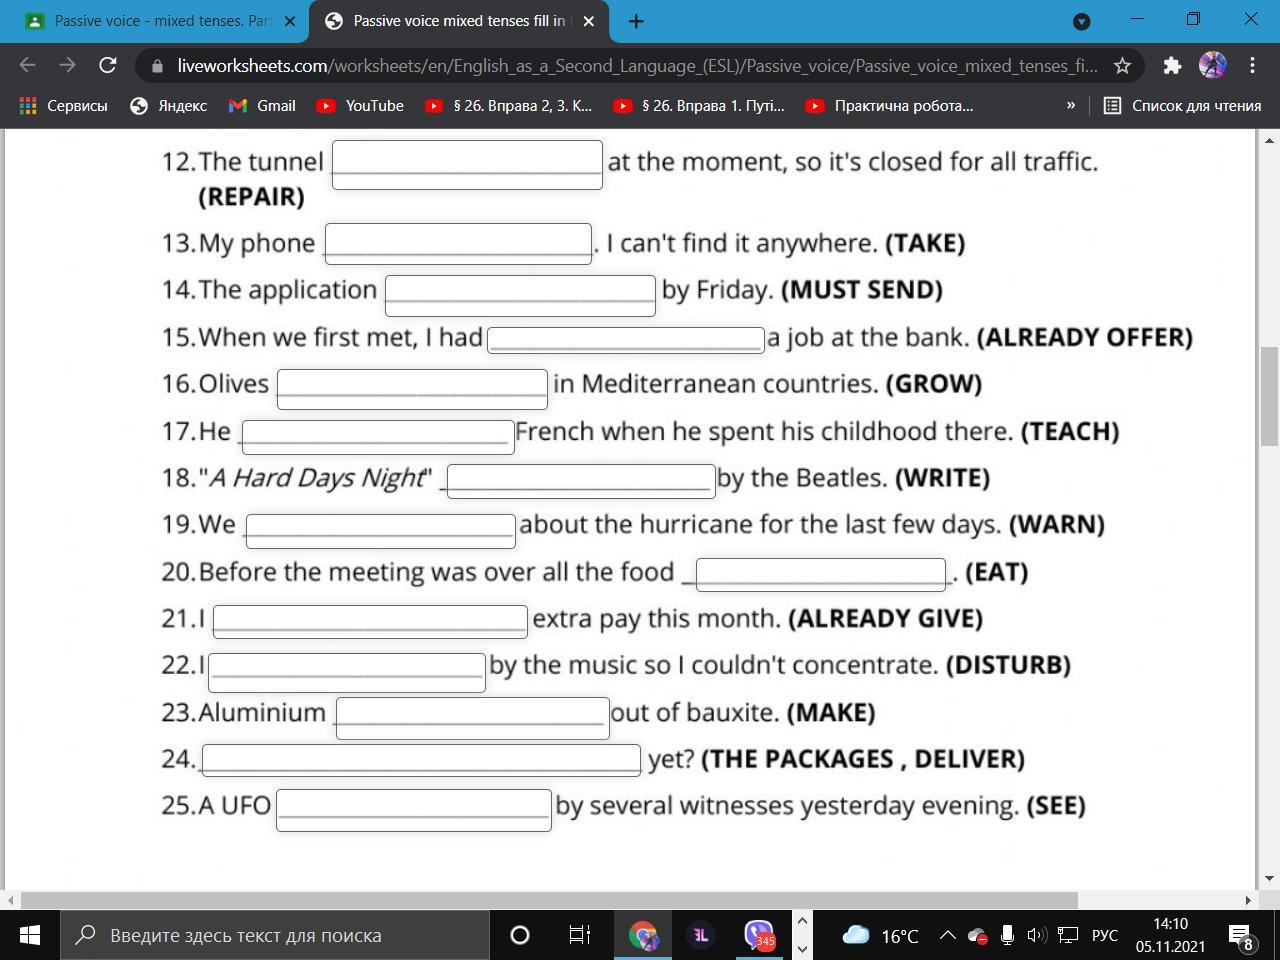
Task: Click the browser back arrow
Action: pos(27,65)
